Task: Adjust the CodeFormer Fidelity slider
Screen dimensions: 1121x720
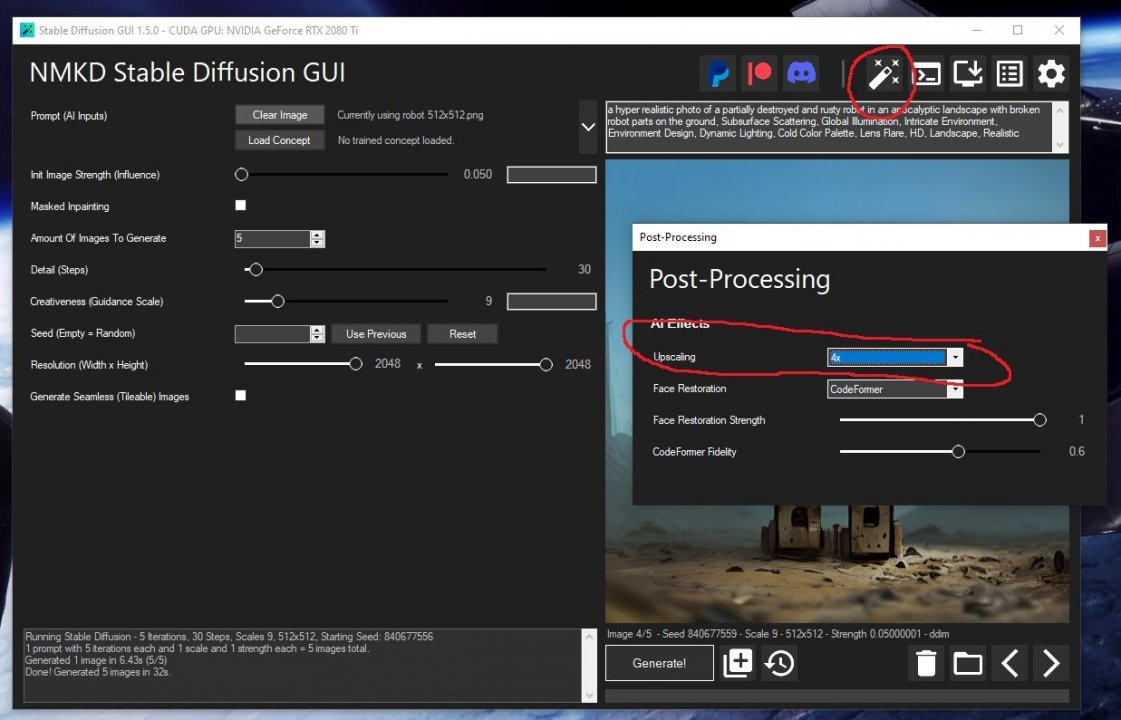Action: pos(958,452)
